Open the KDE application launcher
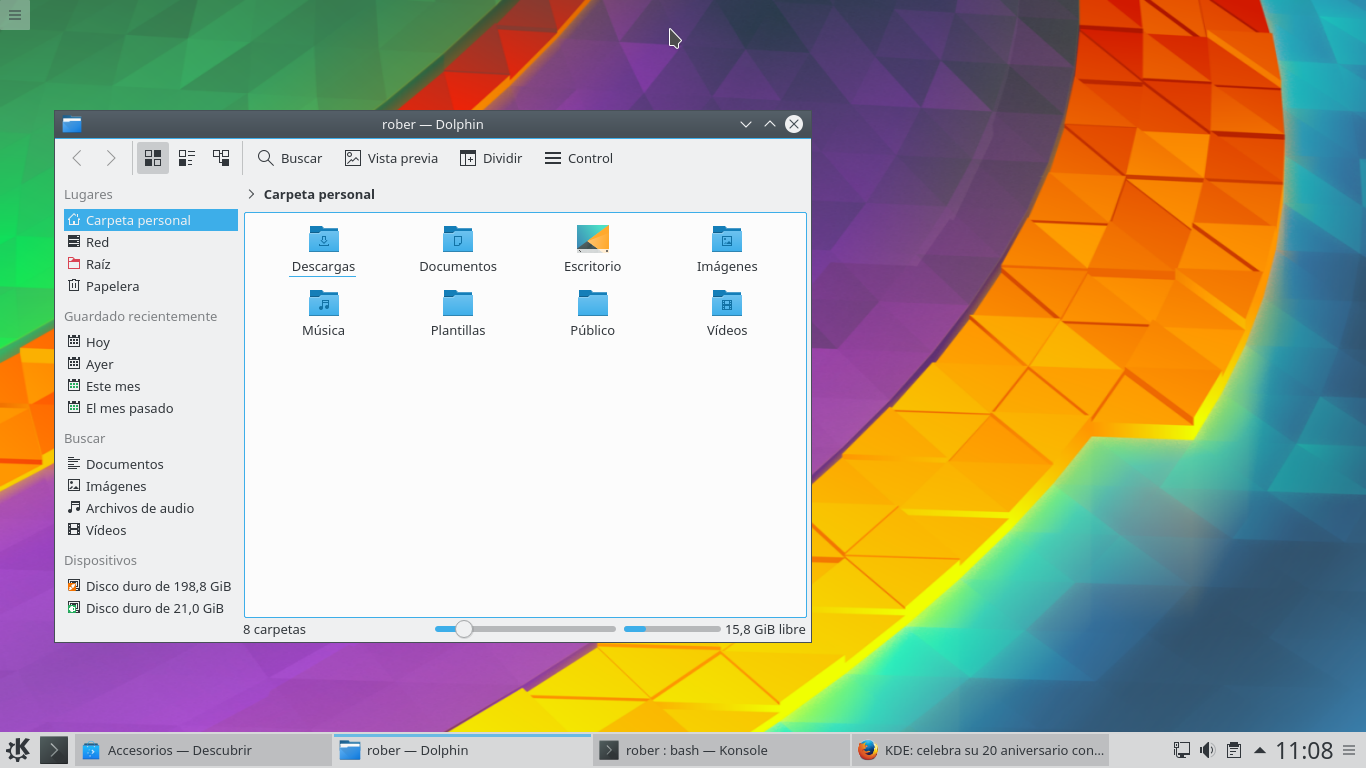The width and height of the screenshot is (1366, 768). coord(18,750)
